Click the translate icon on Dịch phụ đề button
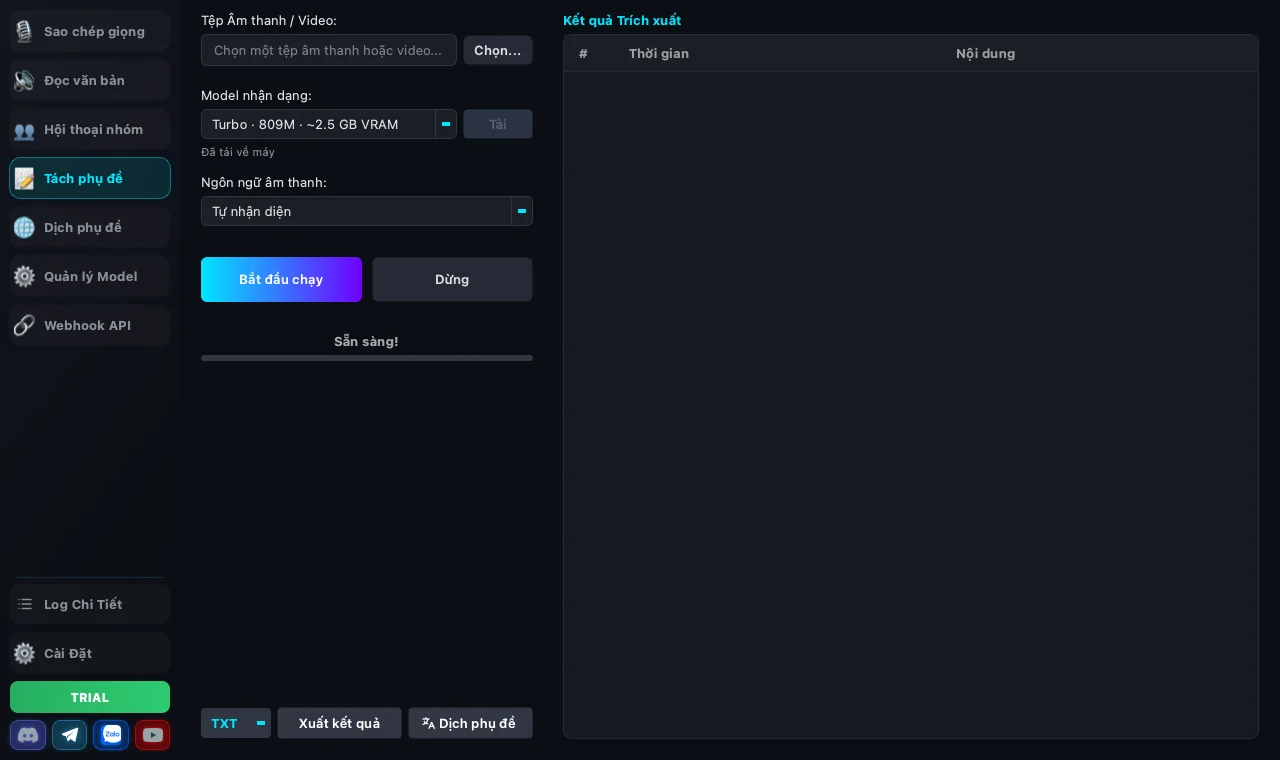Screen dimensions: 1280x760 [x=428, y=723]
